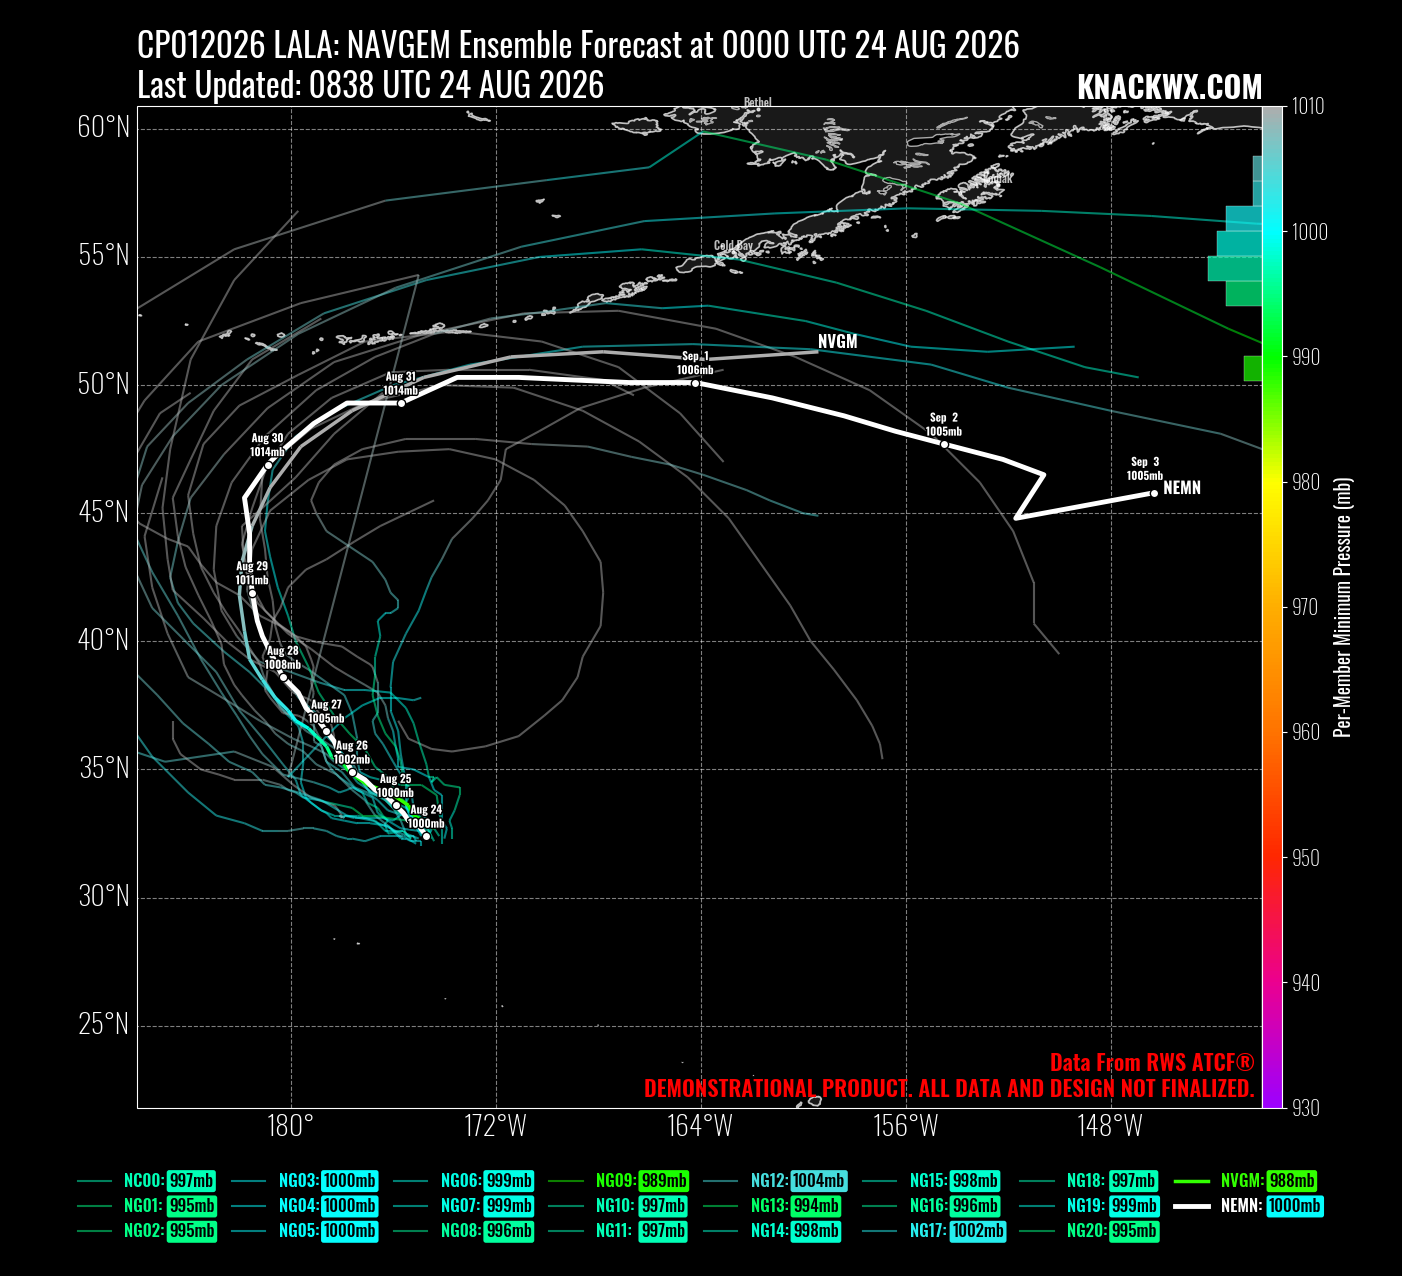Click the 45°N latitude label

pyautogui.click(x=104, y=513)
